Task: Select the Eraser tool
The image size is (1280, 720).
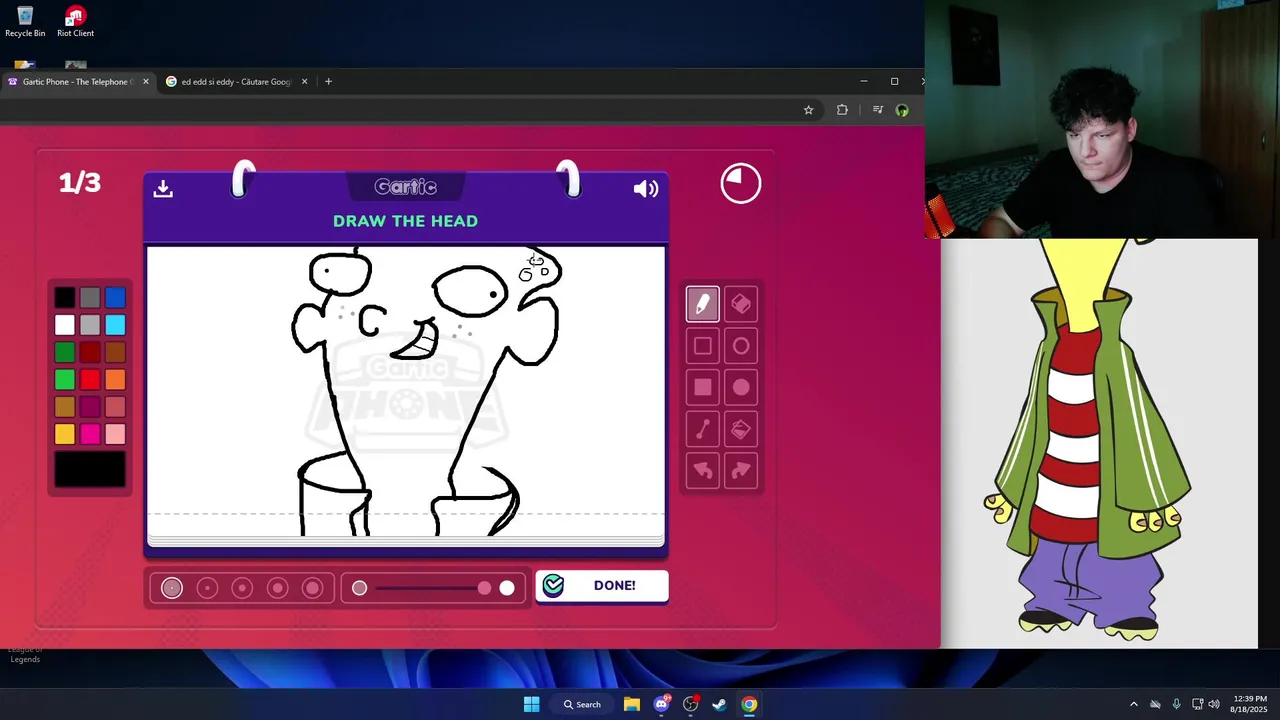Action: [741, 304]
